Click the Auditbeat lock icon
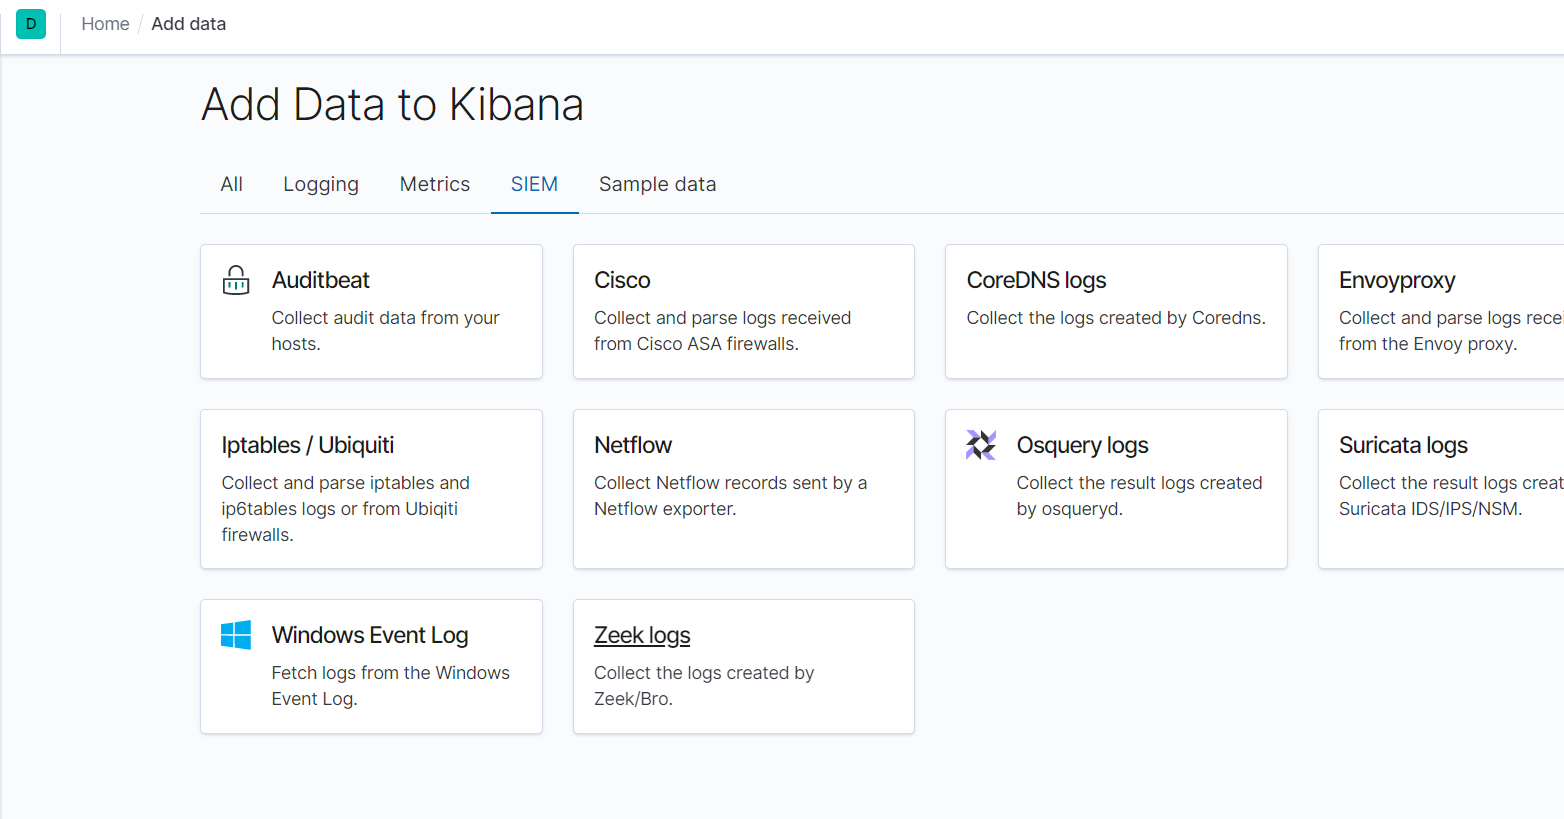1564x819 pixels. [x=236, y=280]
